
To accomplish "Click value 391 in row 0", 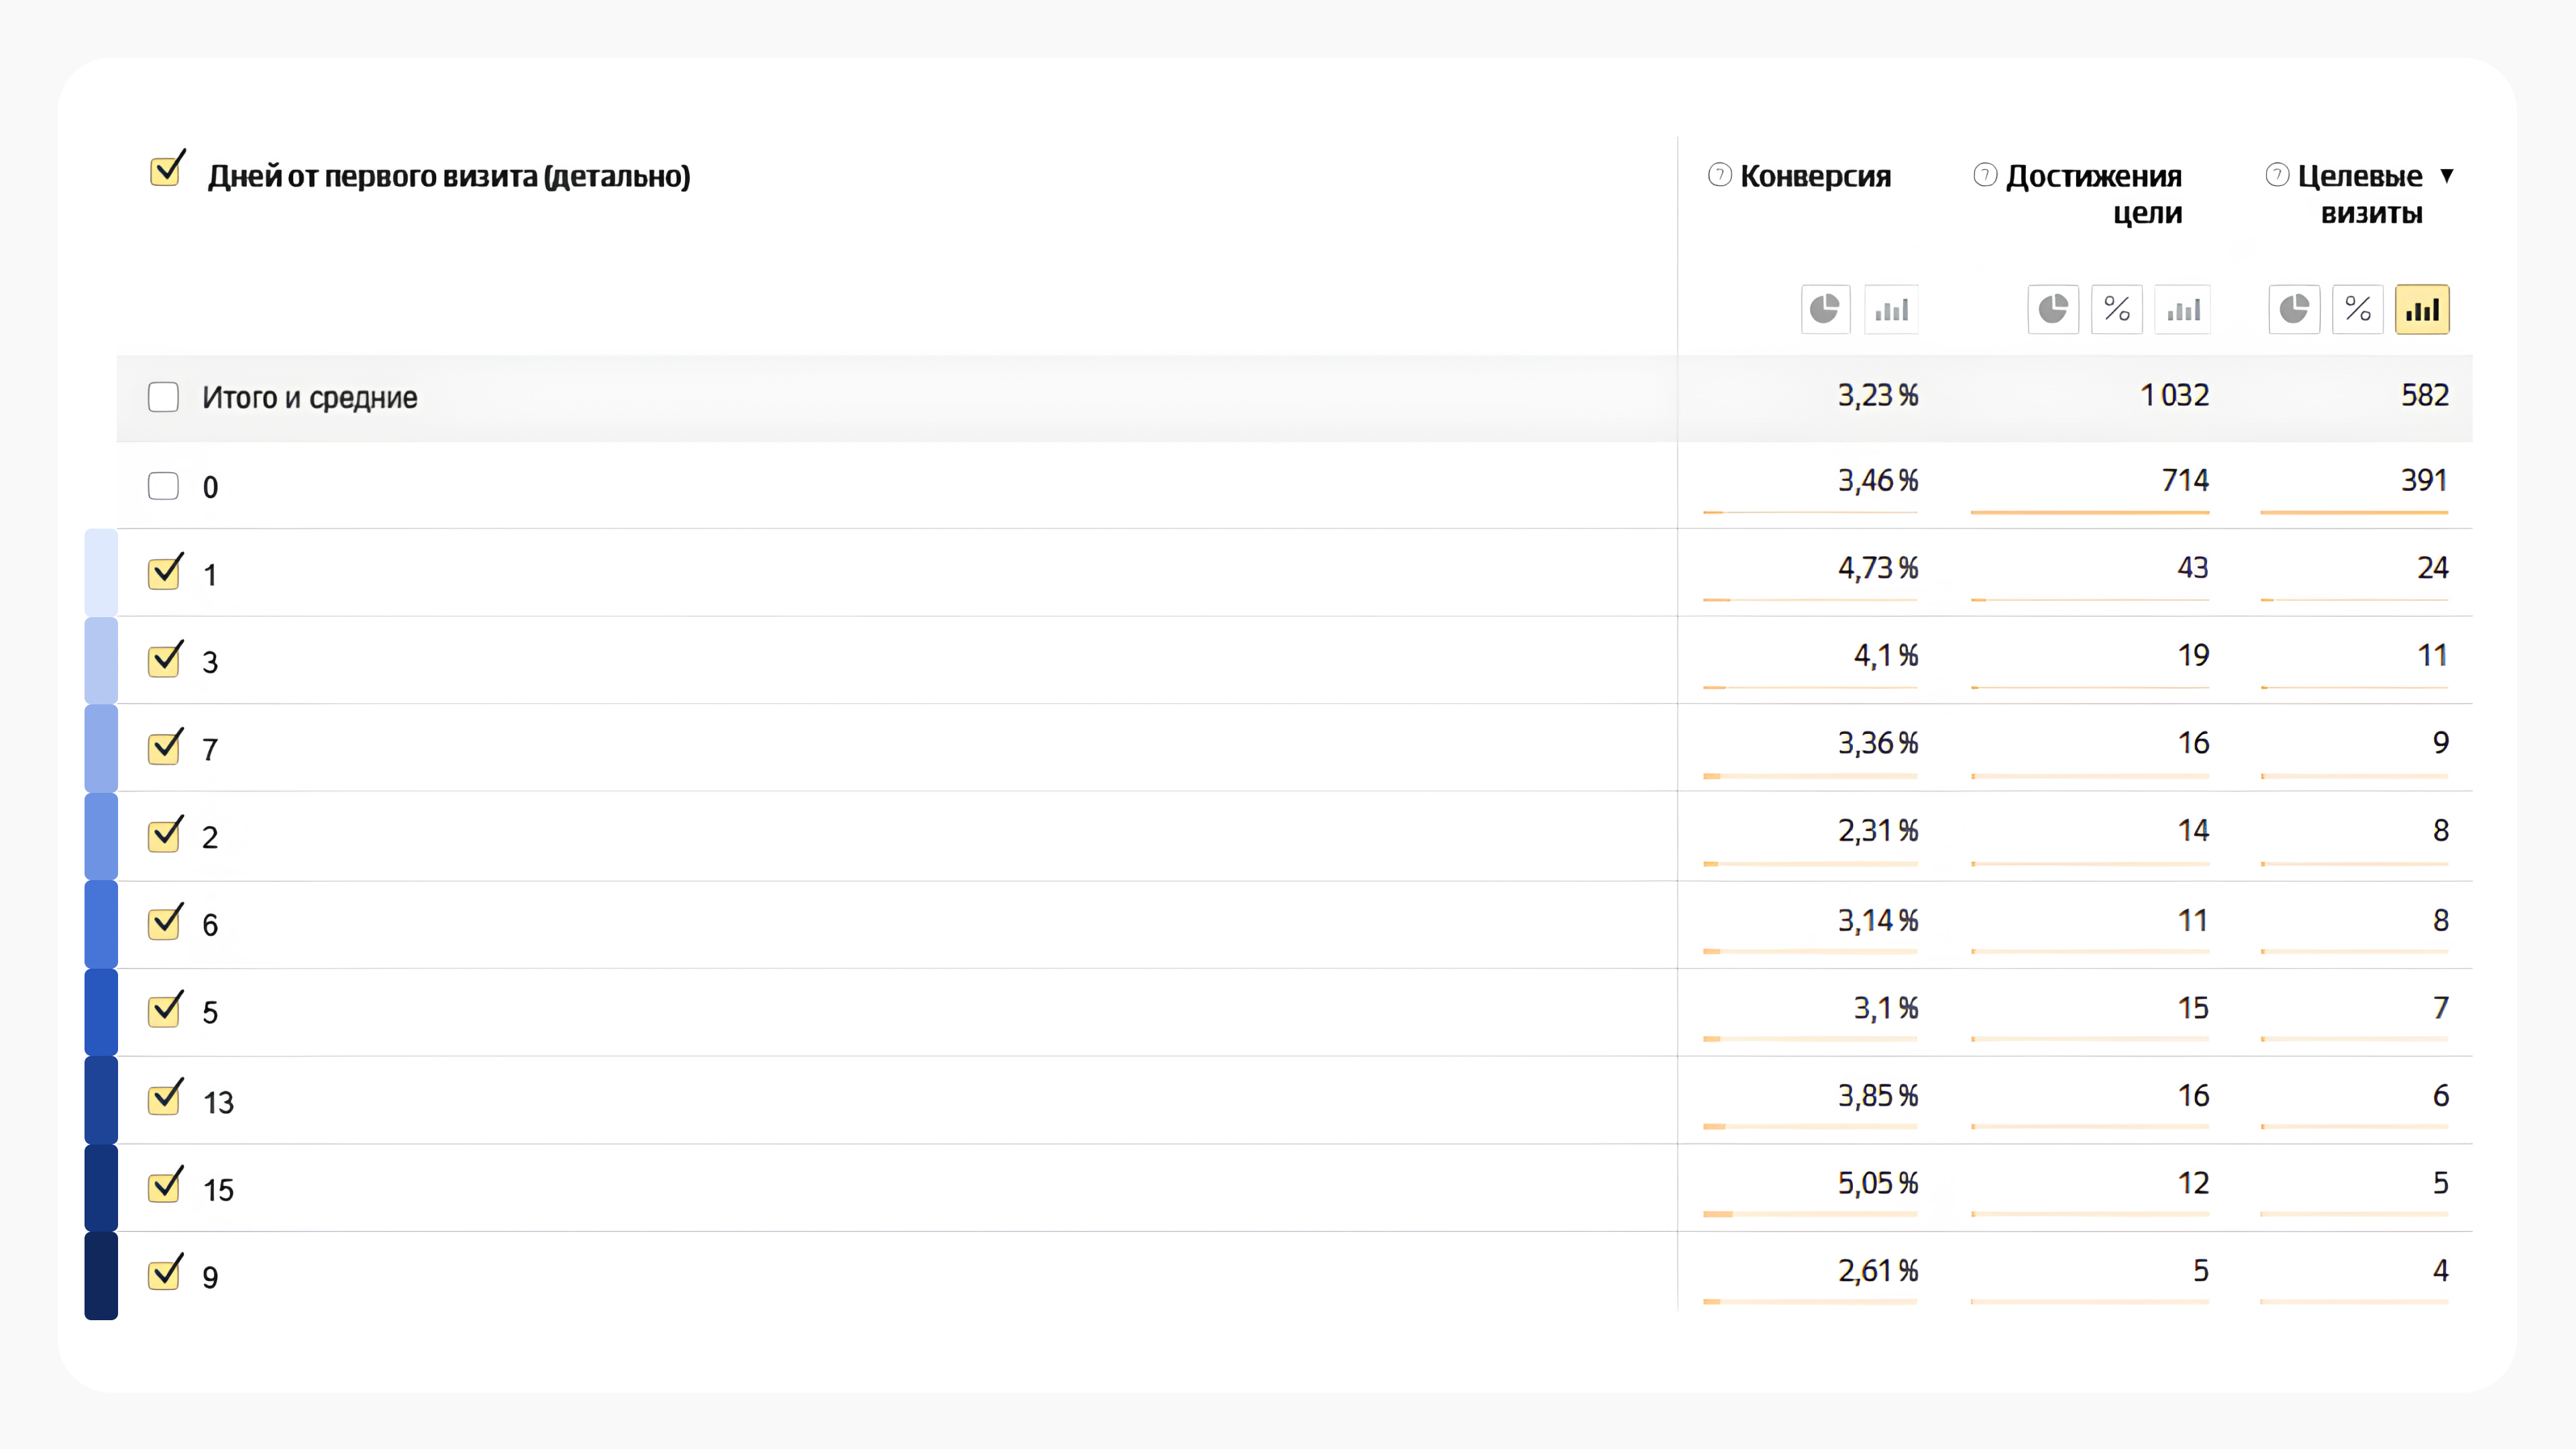I will tap(2424, 481).
